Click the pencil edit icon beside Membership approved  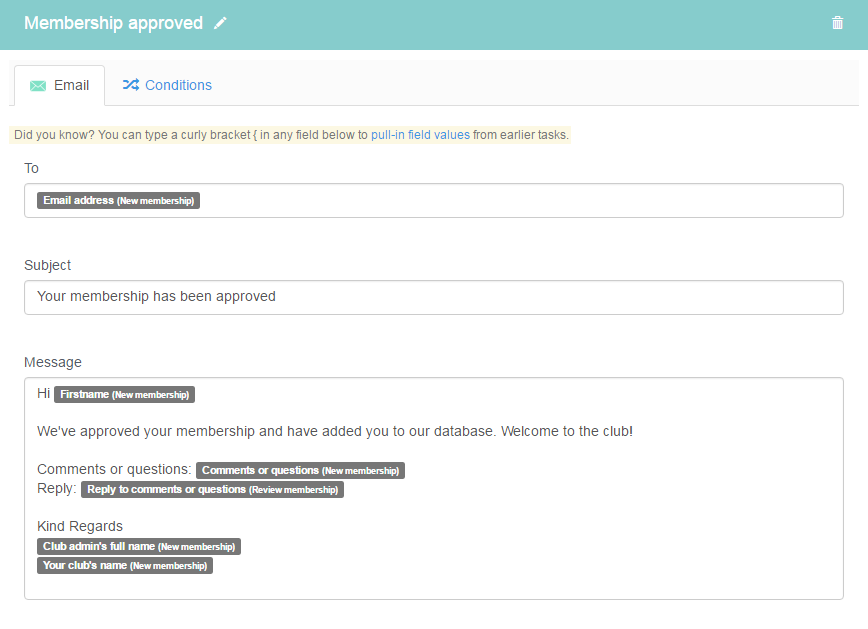click(x=220, y=23)
